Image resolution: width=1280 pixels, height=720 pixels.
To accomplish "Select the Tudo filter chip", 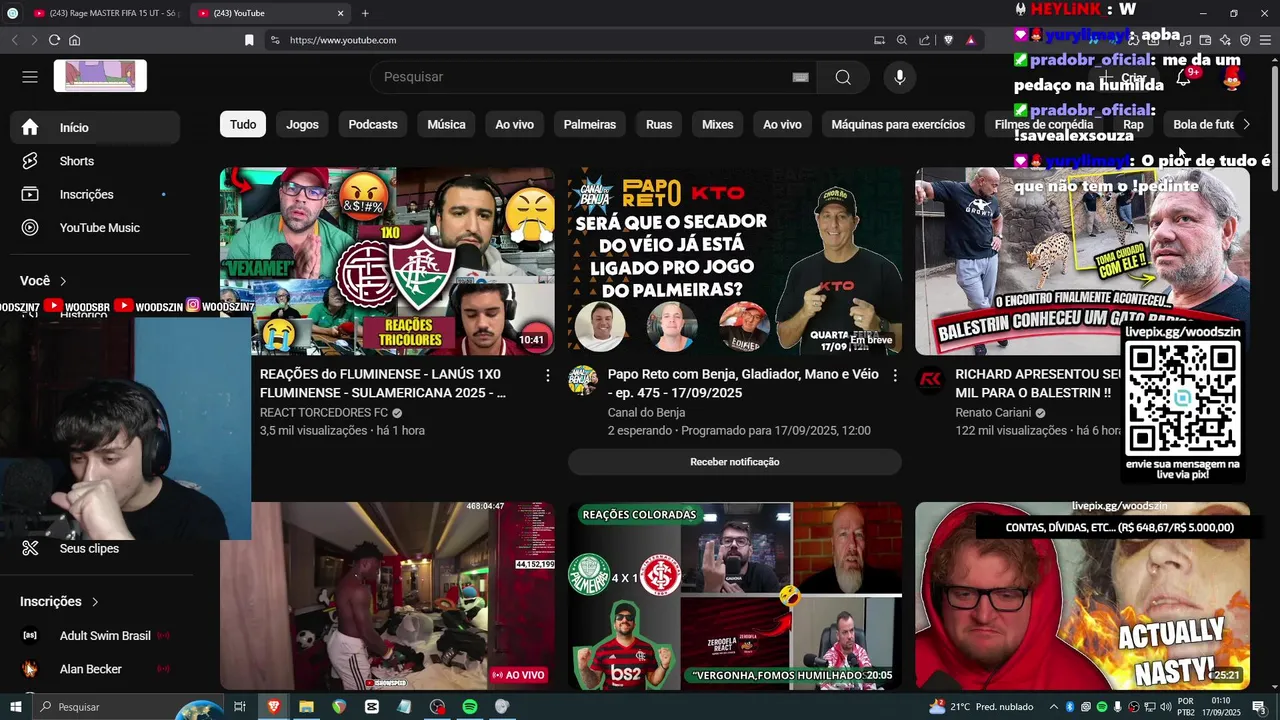I will pyautogui.click(x=243, y=124).
